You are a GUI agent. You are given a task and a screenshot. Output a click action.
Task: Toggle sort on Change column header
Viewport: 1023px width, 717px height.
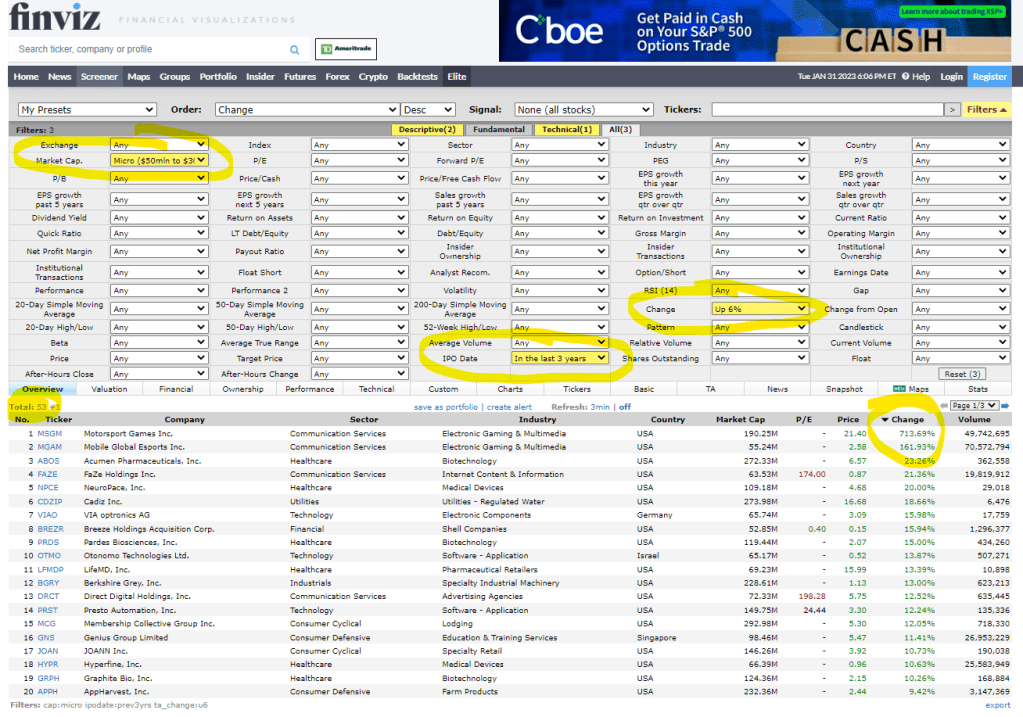(907, 420)
